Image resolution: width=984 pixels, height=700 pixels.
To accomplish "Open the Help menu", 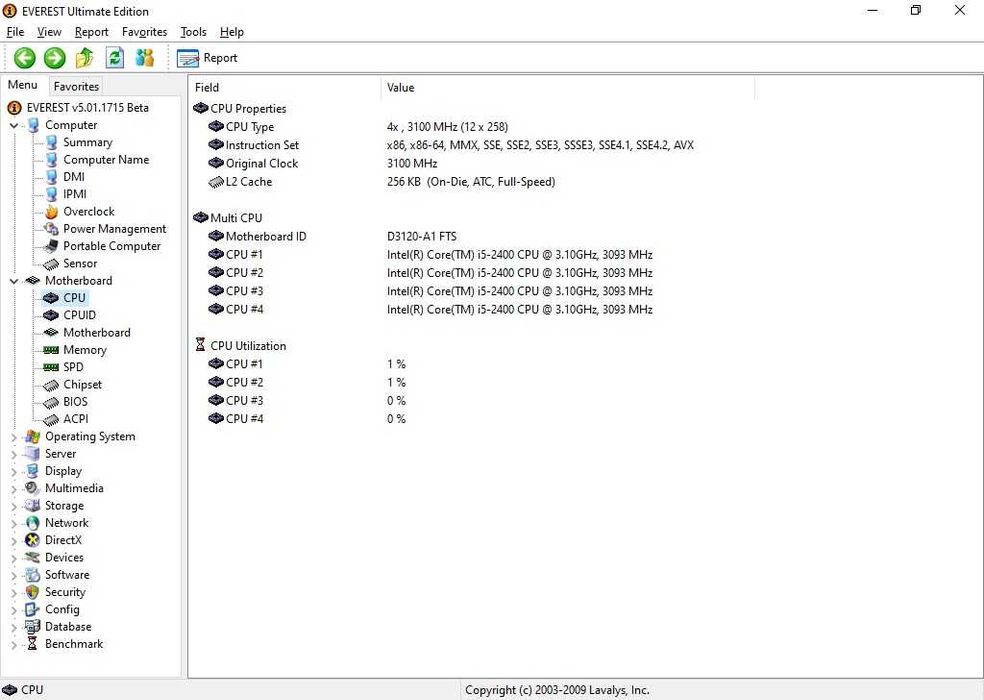I will pos(232,32).
